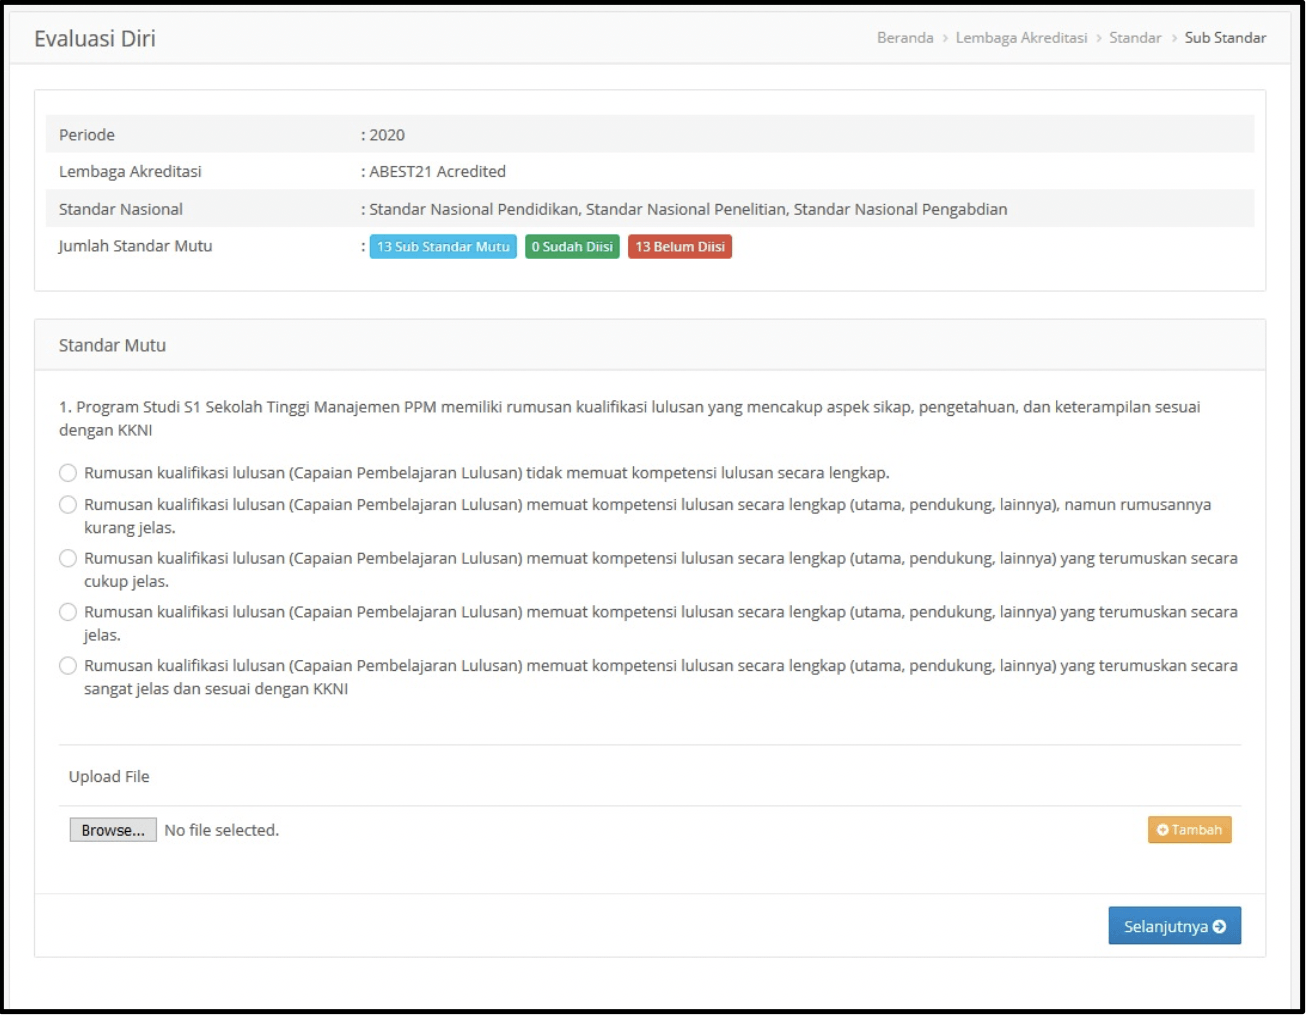Screen dimensions: 1308x1018
Task: Click the "13 Belum Diisi" red badge
Action: [x=679, y=246]
